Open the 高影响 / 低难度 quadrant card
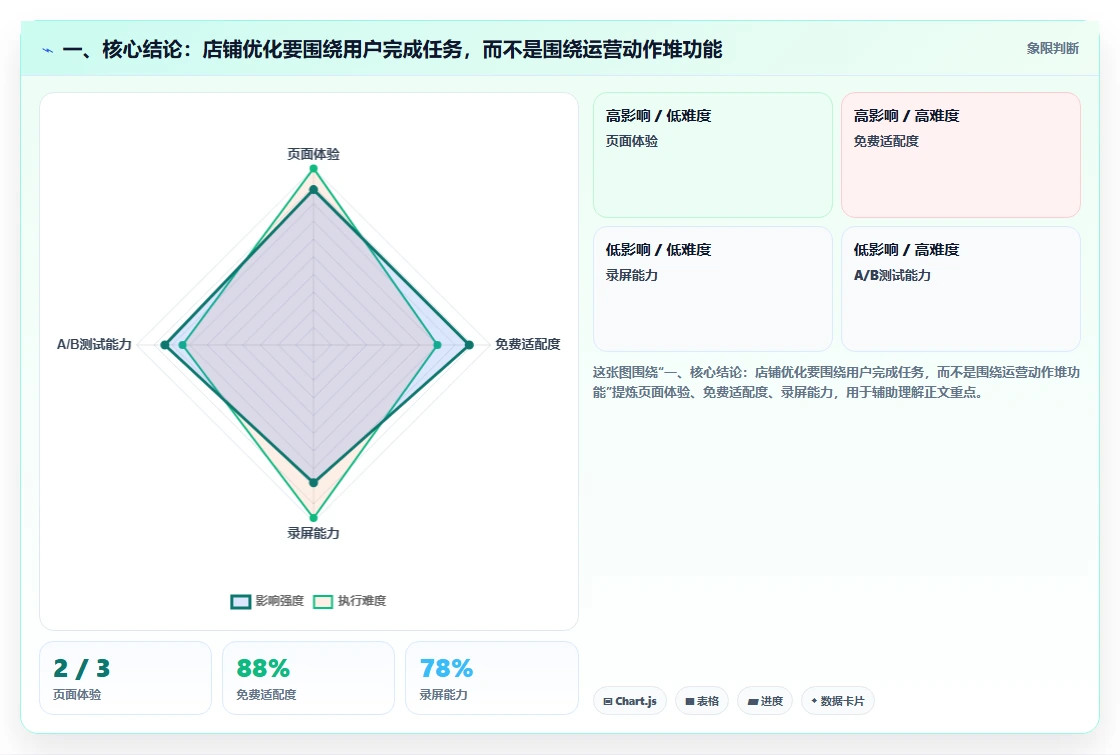The height and width of the screenshot is (755, 1120). point(713,155)
